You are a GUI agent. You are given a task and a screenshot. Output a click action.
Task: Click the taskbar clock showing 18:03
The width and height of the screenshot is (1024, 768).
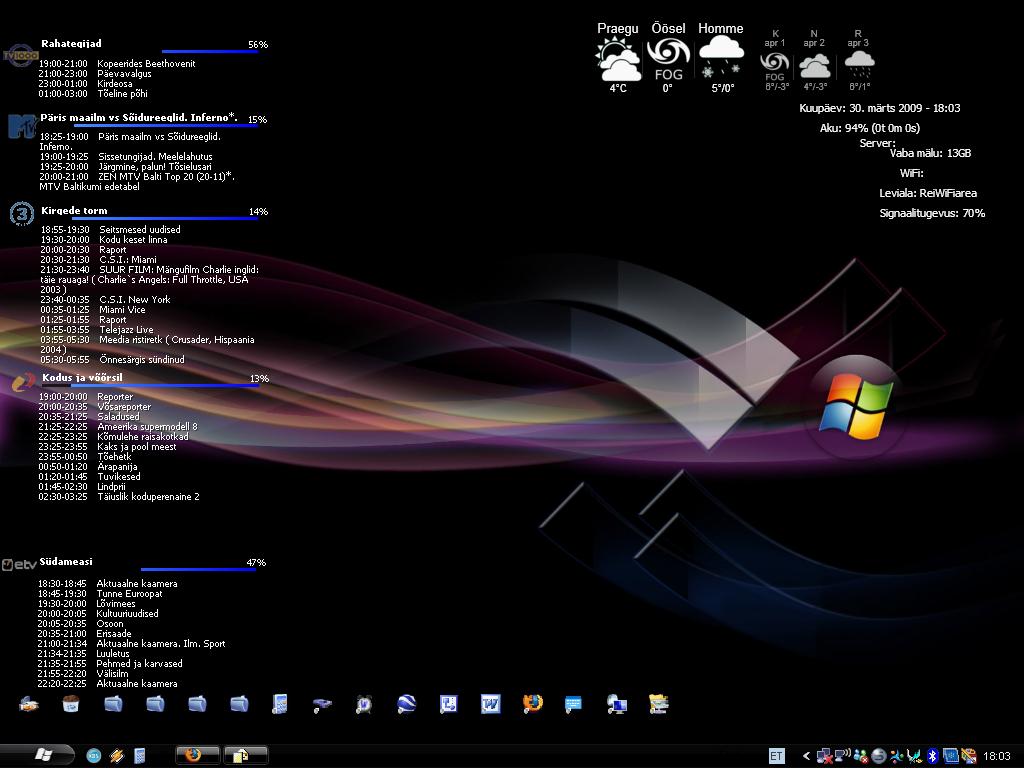[997, 756]
